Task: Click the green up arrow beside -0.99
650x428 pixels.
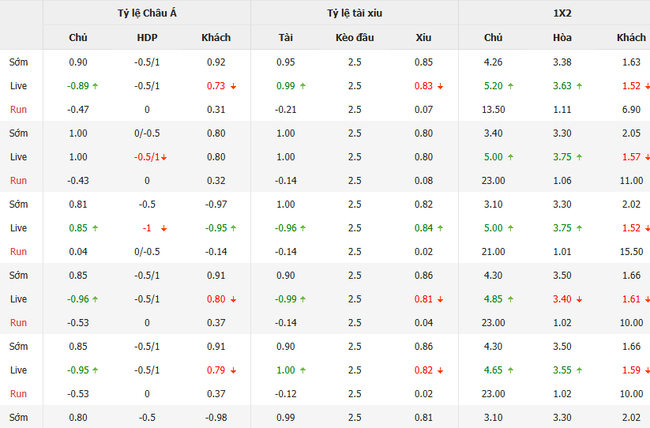Action: [303, 298]
